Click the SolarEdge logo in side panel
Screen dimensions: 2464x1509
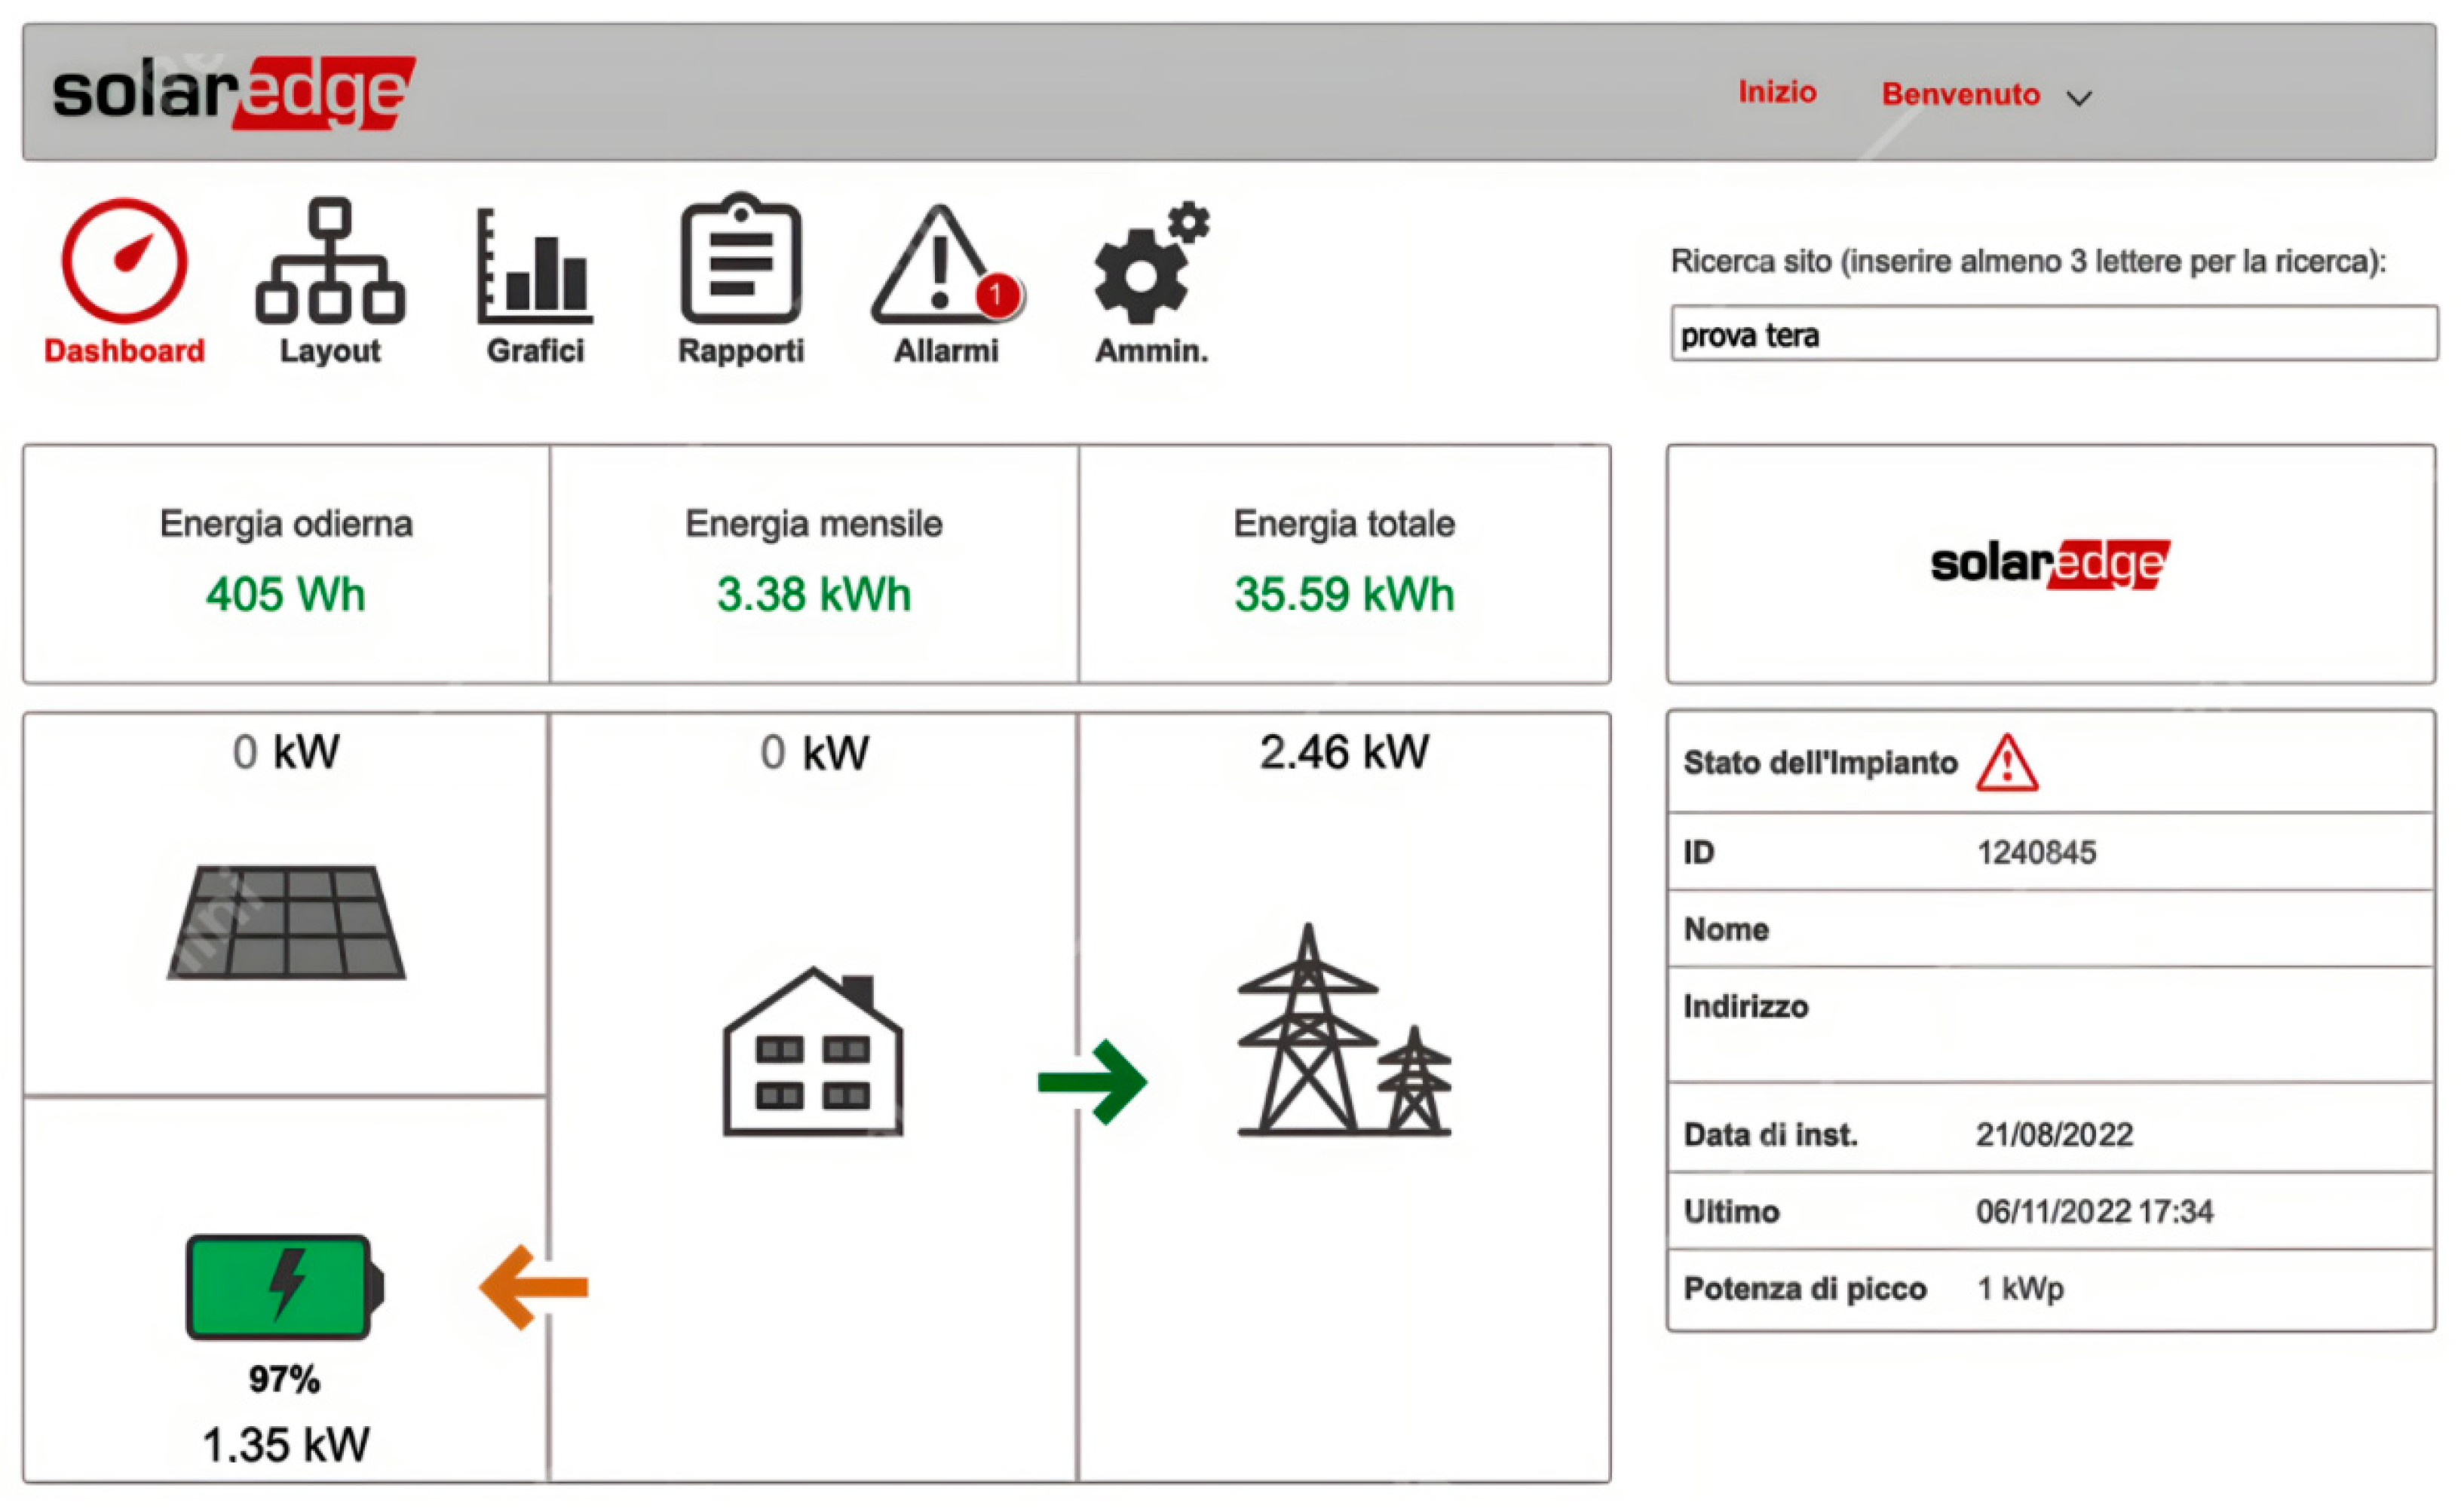click(x=2050, y=564)
